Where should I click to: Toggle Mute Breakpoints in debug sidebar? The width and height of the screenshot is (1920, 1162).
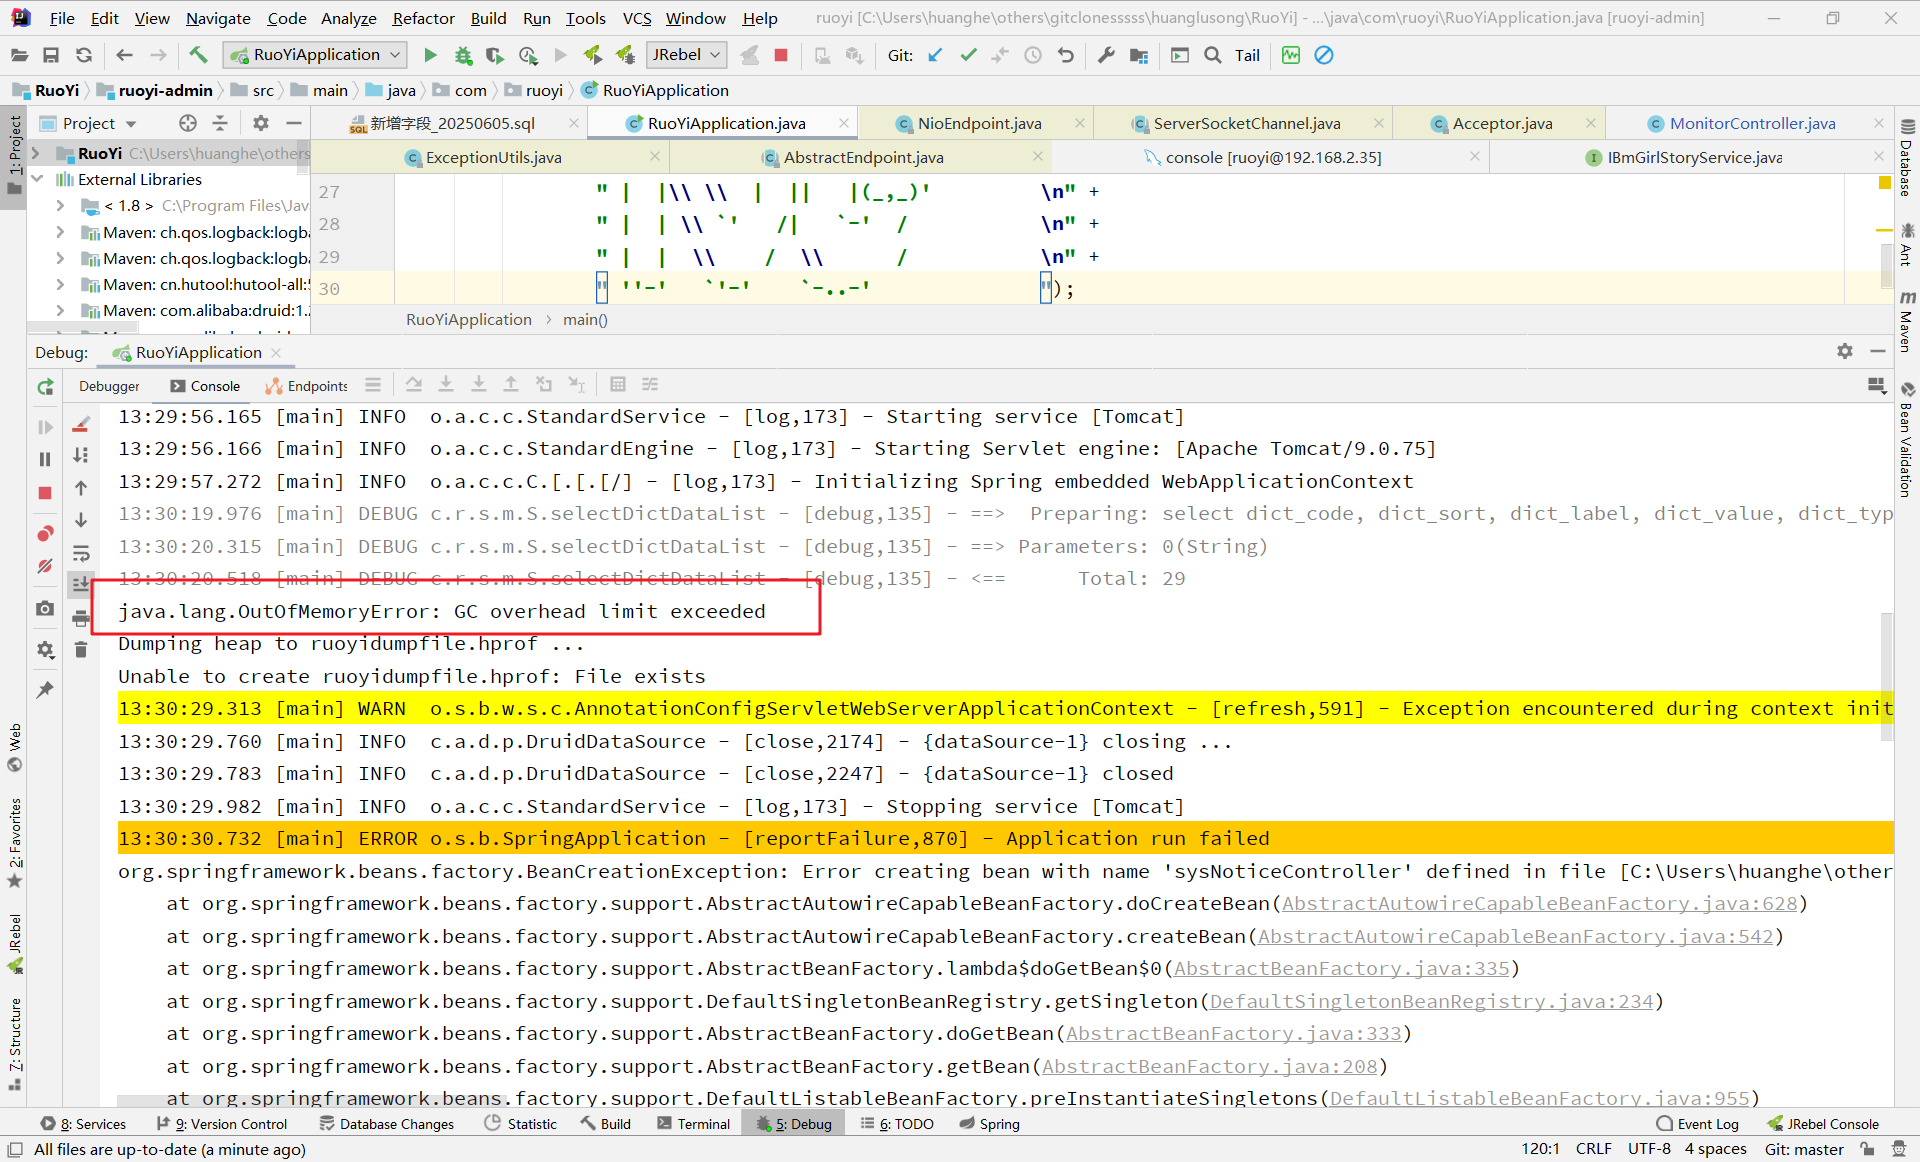(x=45, y=566)
